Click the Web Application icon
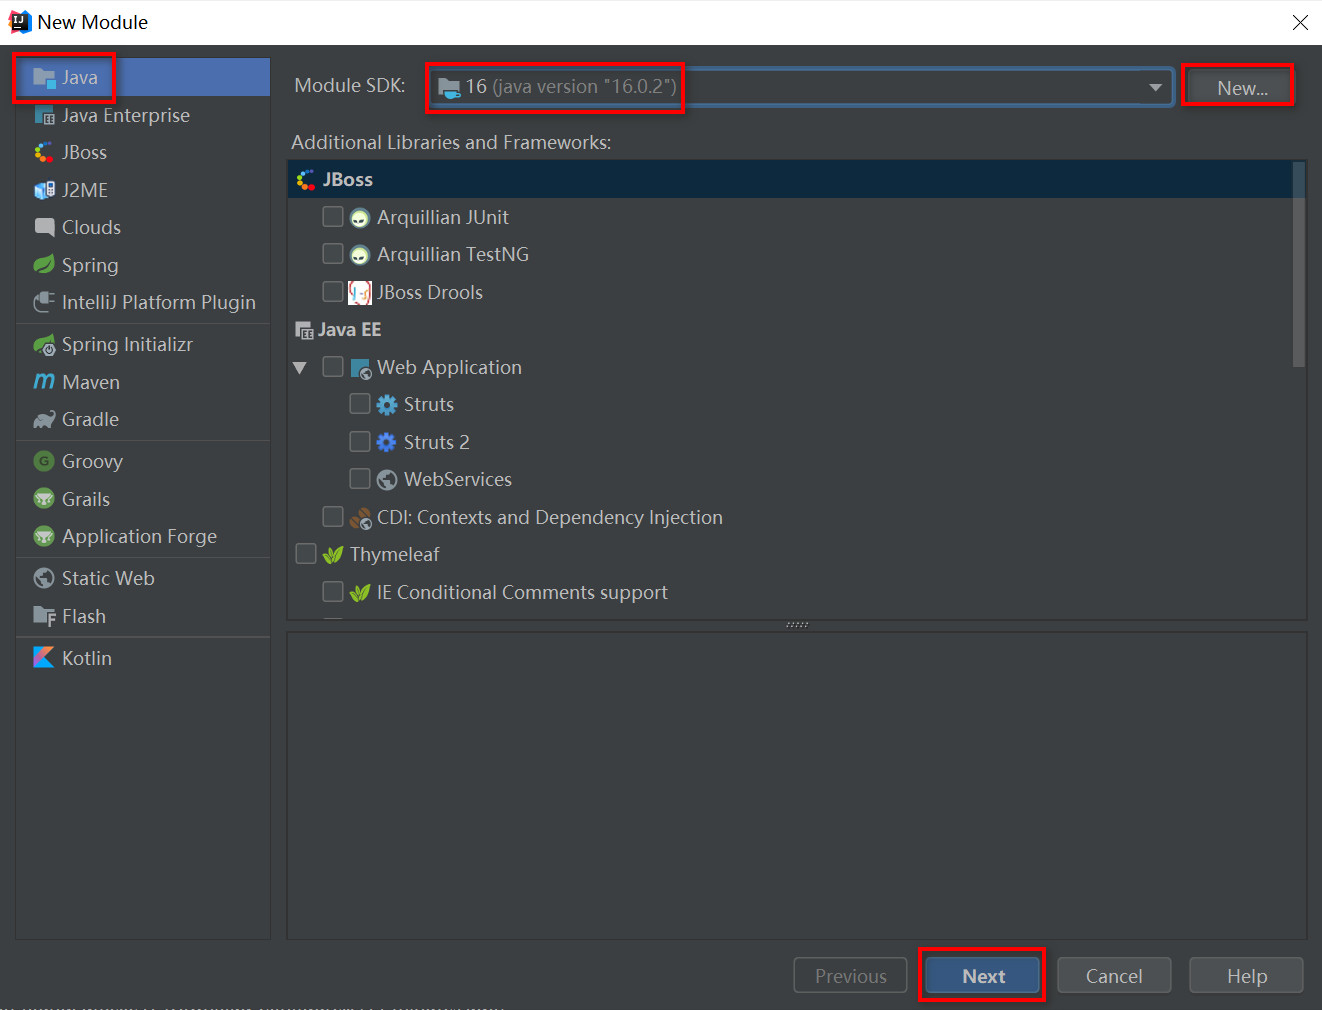The width and height of the screenshot is (1322, 1010). coord(361,368)
